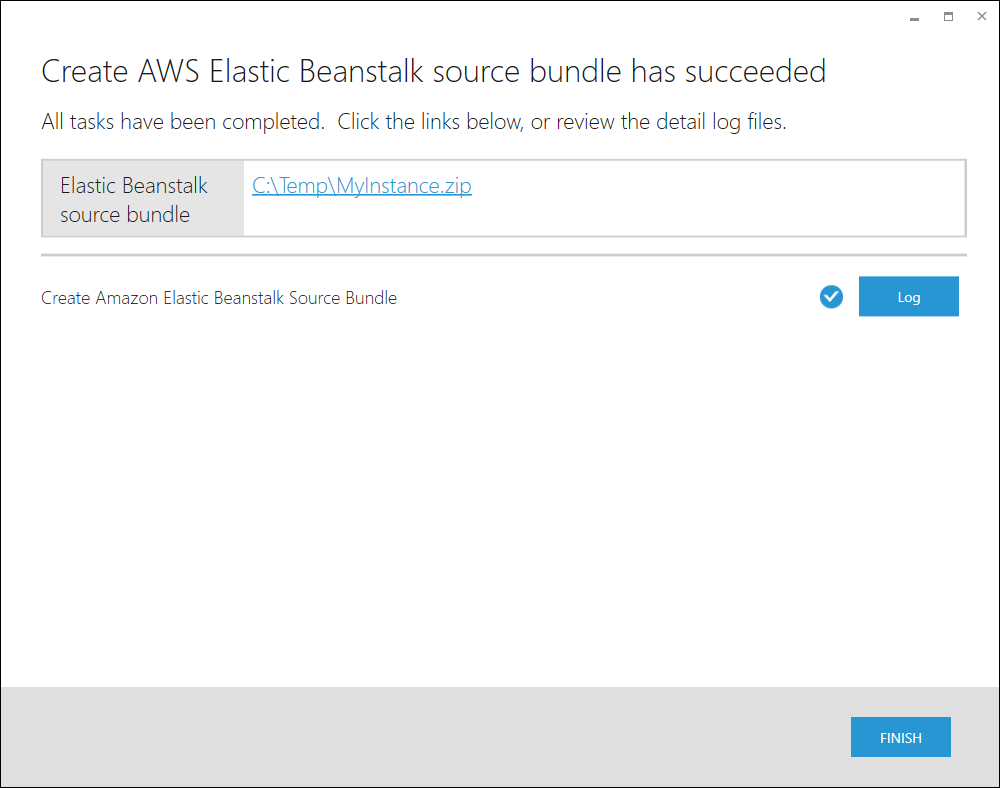Click the Create Amazon Elastic Beanstalk task entry
Image resolution: width=1000 pixels, height=788 pixels.
click(x=218, y=297)
